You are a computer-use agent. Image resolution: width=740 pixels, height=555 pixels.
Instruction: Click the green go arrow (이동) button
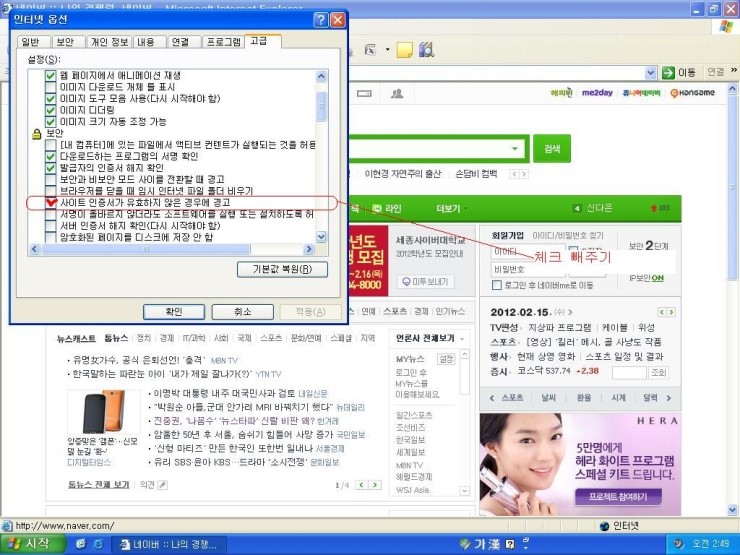679,73
